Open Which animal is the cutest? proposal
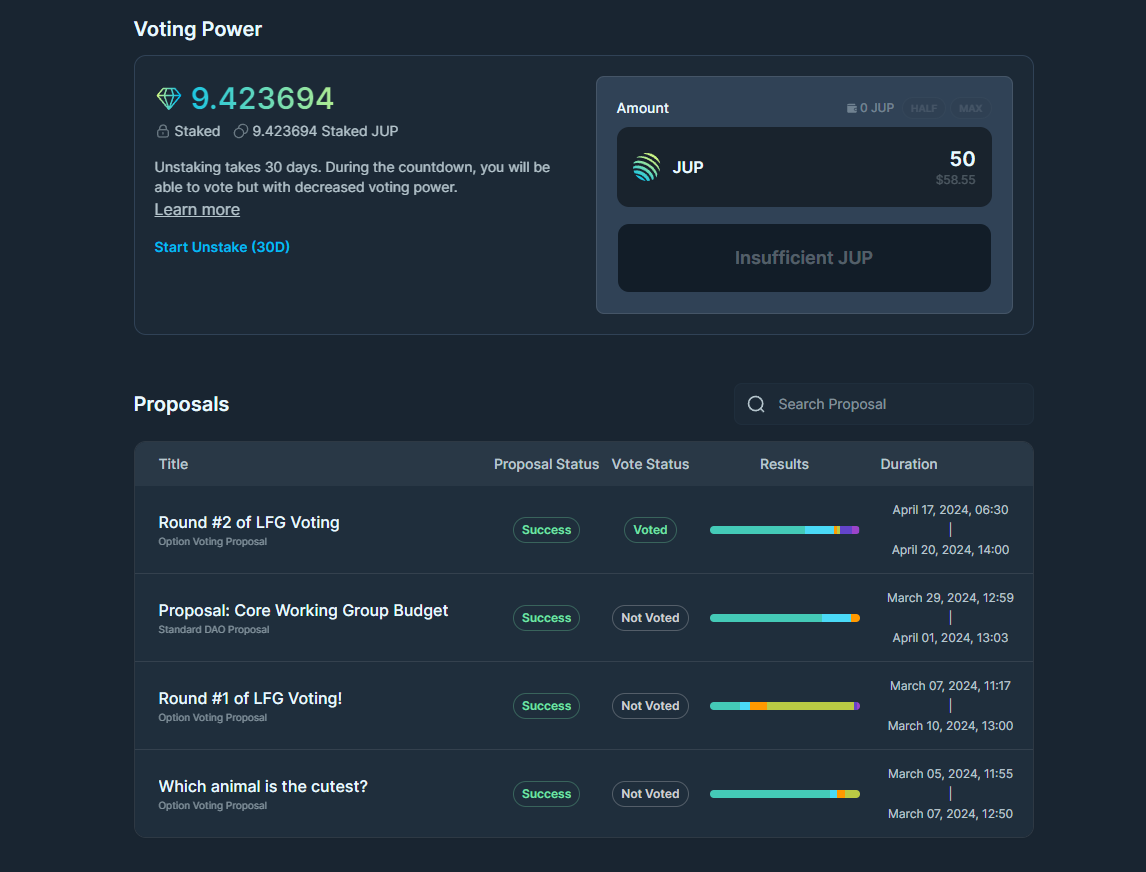 [263, 786]
